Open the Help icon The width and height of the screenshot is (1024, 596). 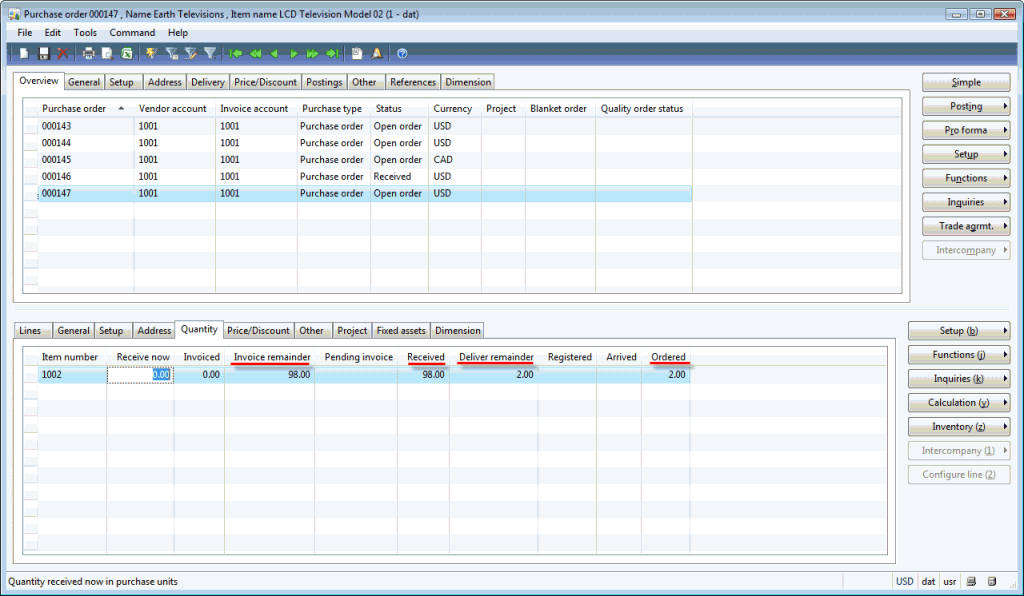click(403, 53)
